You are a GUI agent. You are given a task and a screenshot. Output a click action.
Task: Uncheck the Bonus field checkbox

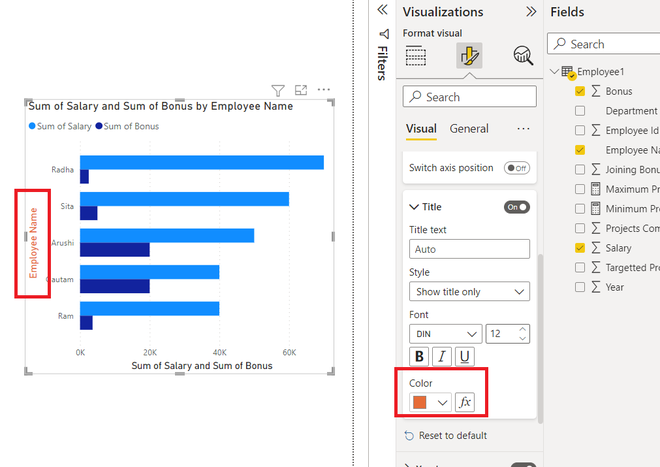pyautogui.click(x=580, y=91)
